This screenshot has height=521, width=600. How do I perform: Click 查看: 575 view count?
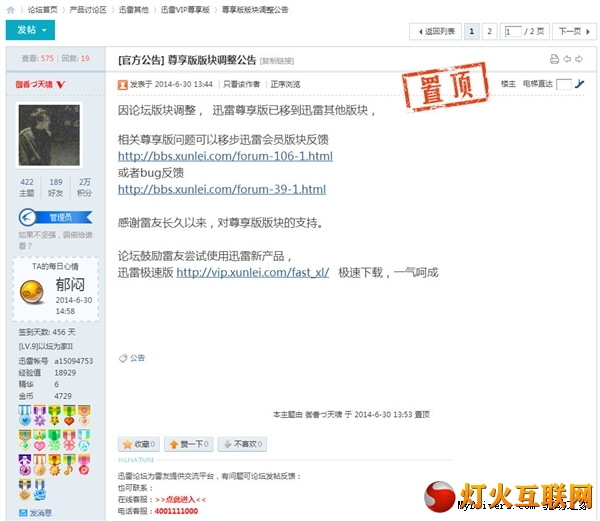pyautogui.click(x=38, y=59)
